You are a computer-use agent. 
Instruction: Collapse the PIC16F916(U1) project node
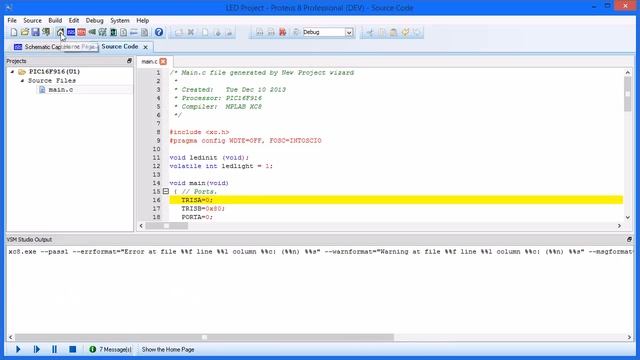pyautogui.click(x=12, y=72)
